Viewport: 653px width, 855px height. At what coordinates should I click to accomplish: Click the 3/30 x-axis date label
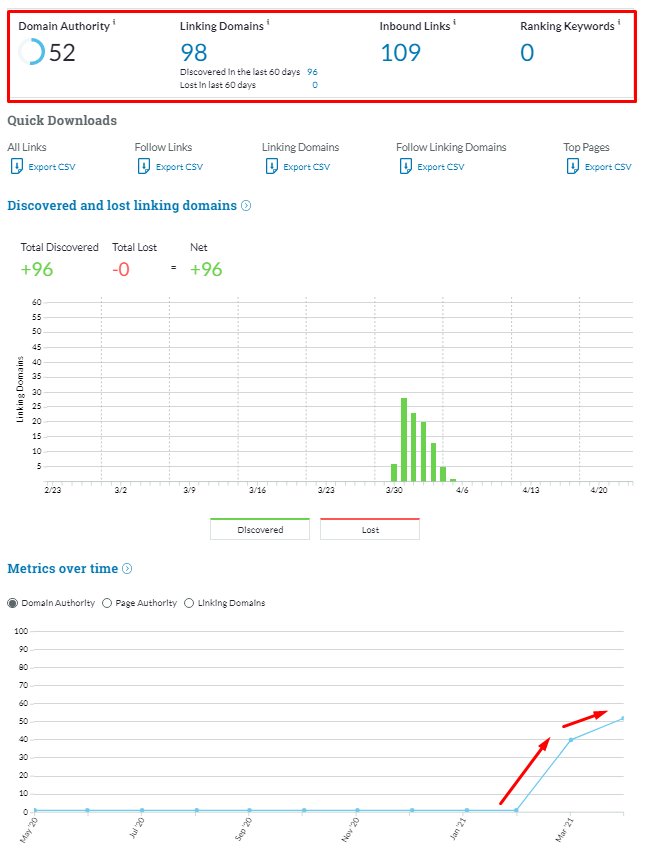click(394, 490)
